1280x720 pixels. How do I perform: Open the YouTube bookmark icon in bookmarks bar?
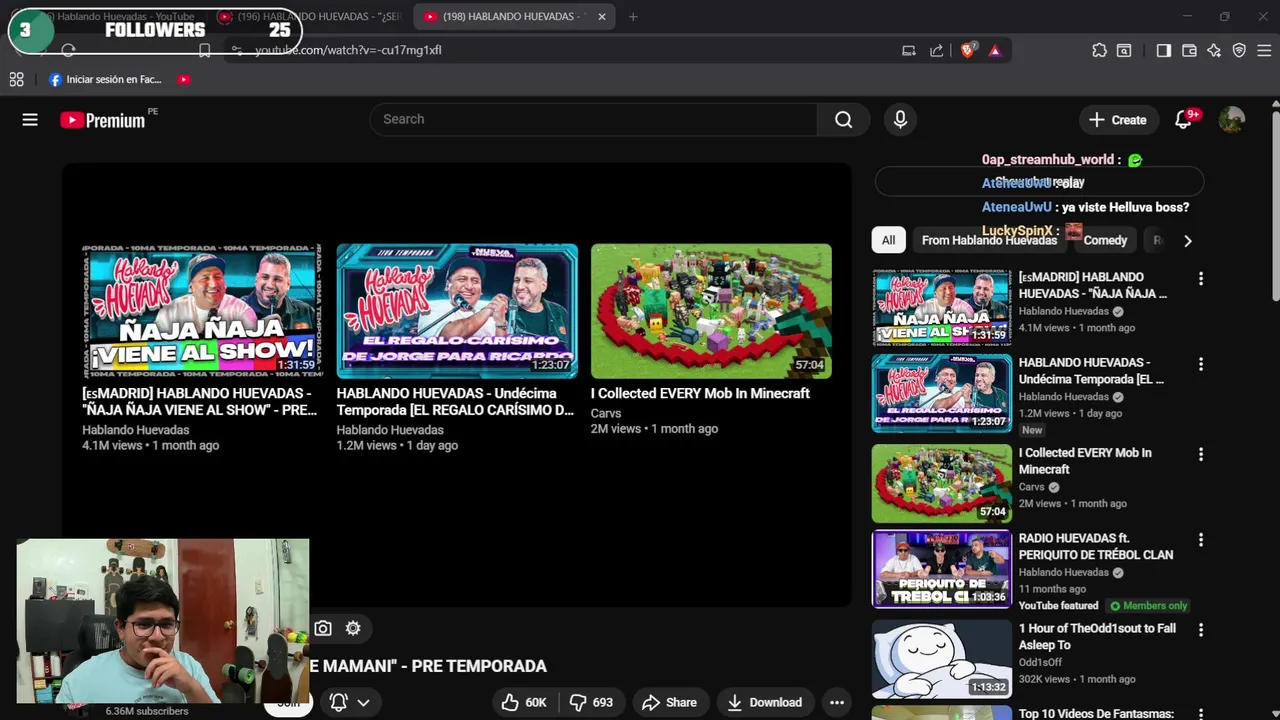[x=184, y=79]
